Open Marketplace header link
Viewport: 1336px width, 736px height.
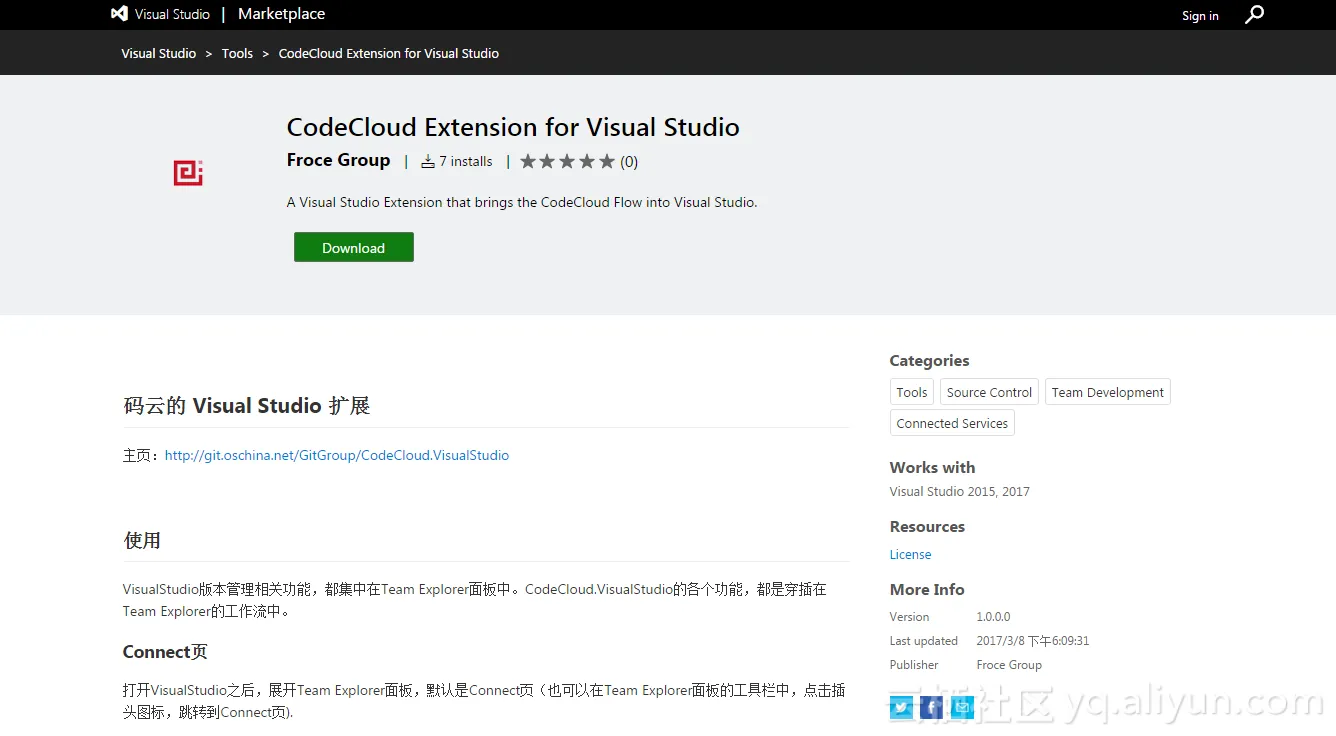281,14
